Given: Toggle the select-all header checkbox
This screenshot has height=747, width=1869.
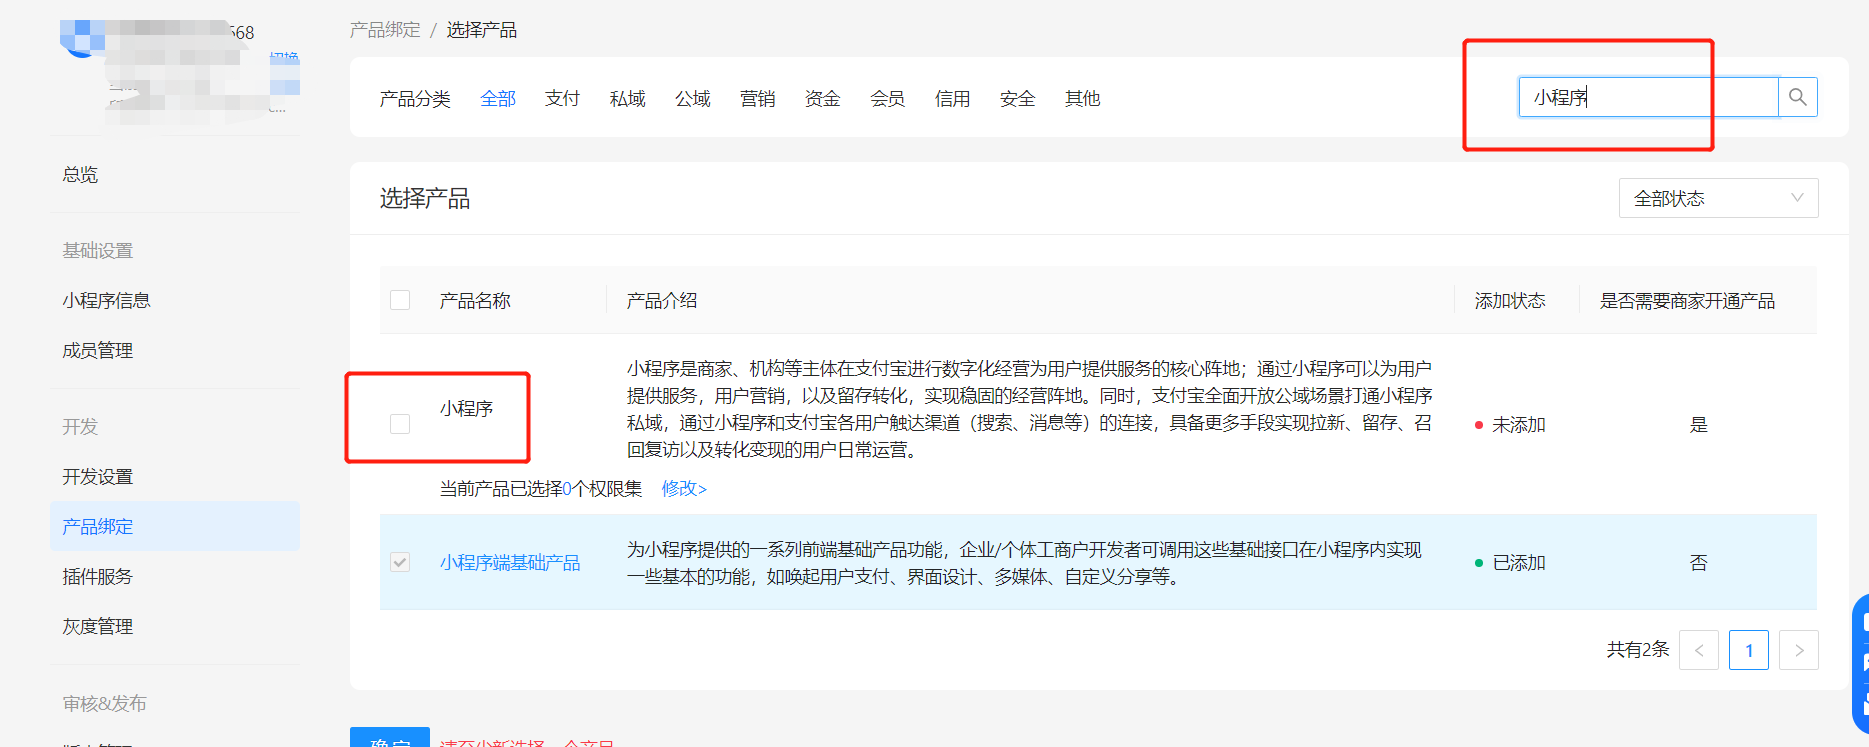Looking at the screenshot, I should coord(400,300).
